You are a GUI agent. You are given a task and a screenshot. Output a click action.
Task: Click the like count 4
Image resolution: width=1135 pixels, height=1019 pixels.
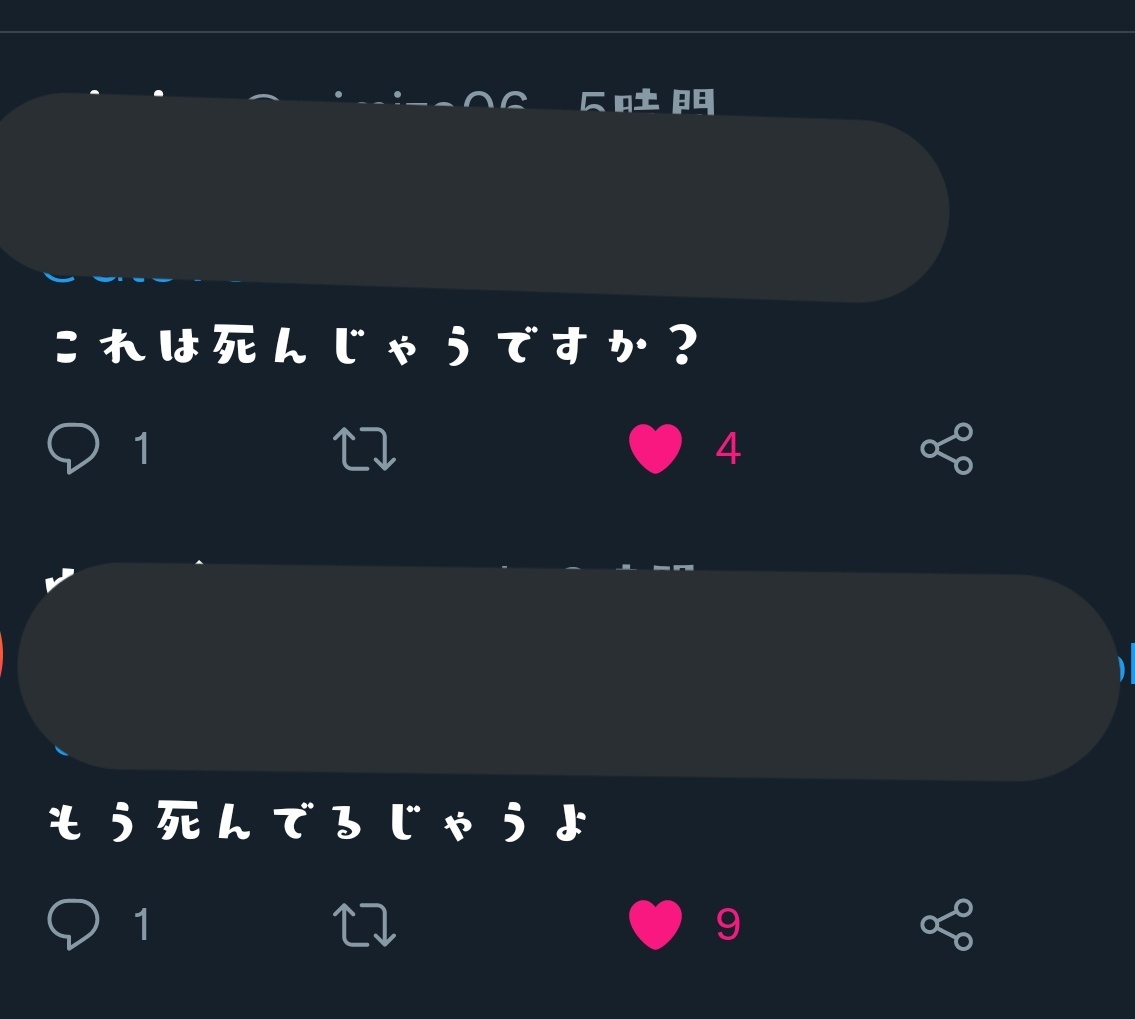tap(727, 449)
